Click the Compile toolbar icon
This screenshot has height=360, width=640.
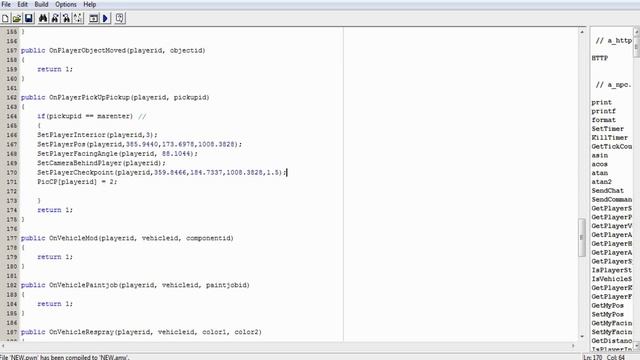[93, 18]
